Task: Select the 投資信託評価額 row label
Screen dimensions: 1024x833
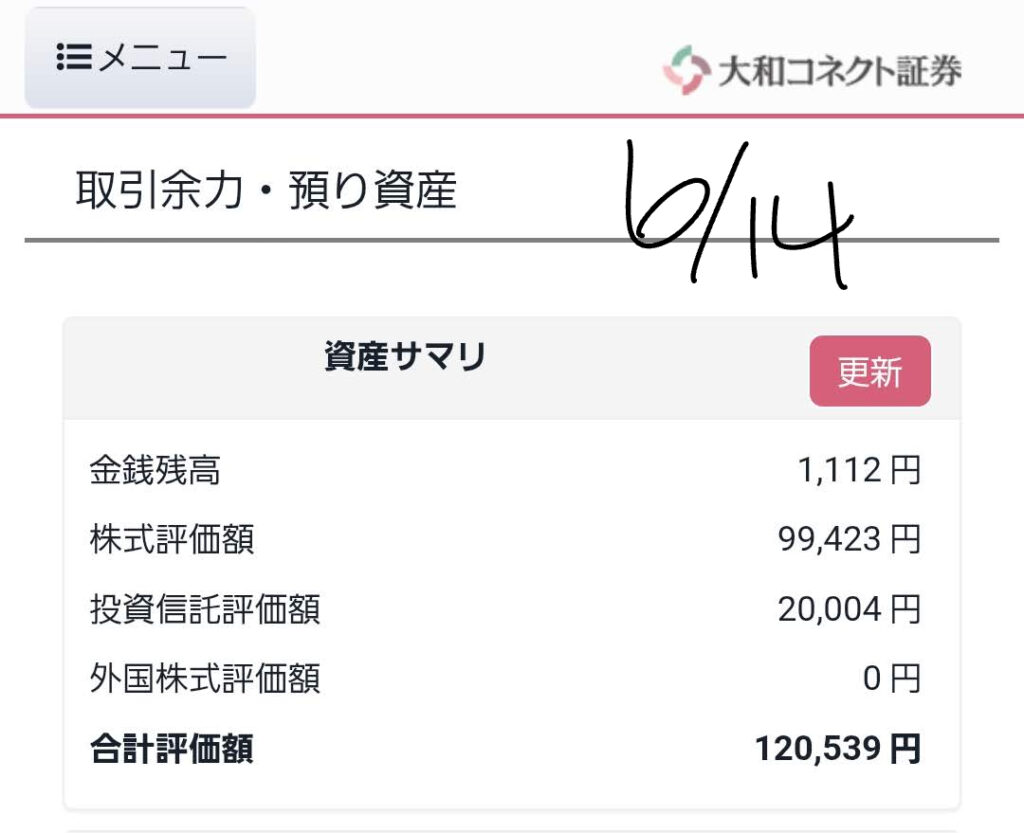Action: (205, 609)
